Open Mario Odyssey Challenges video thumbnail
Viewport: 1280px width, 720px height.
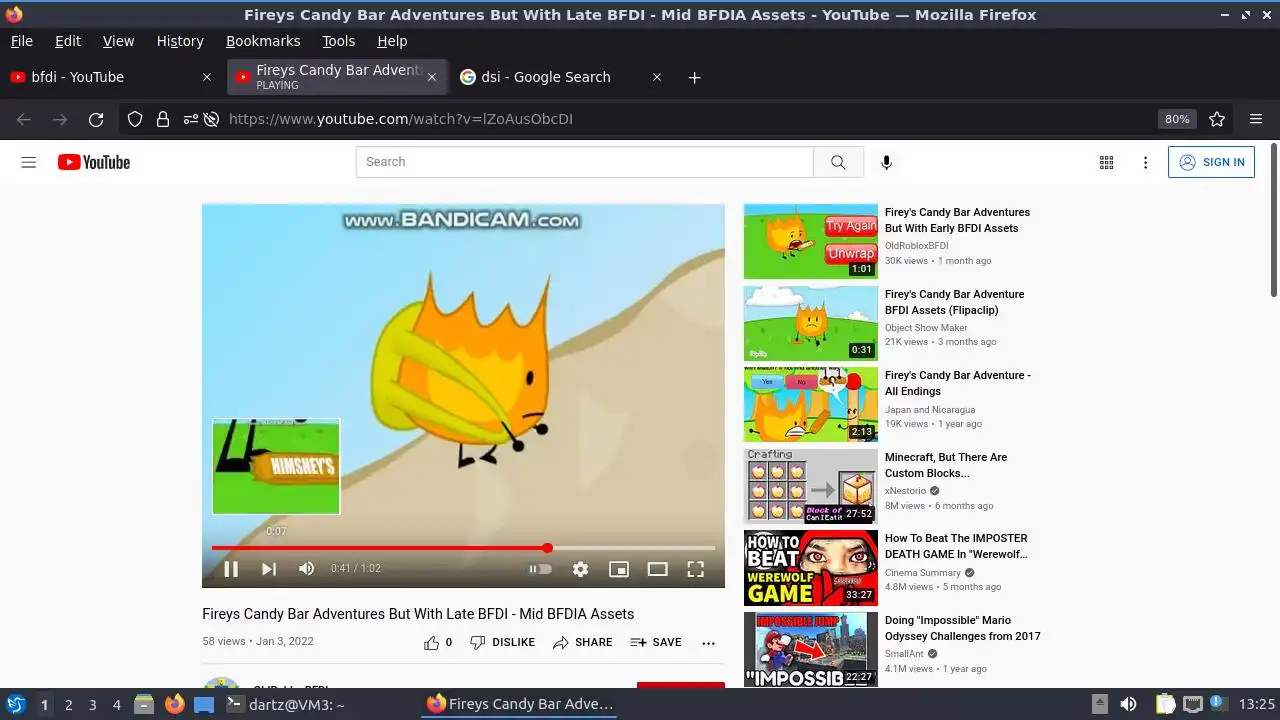pos(811,649)
